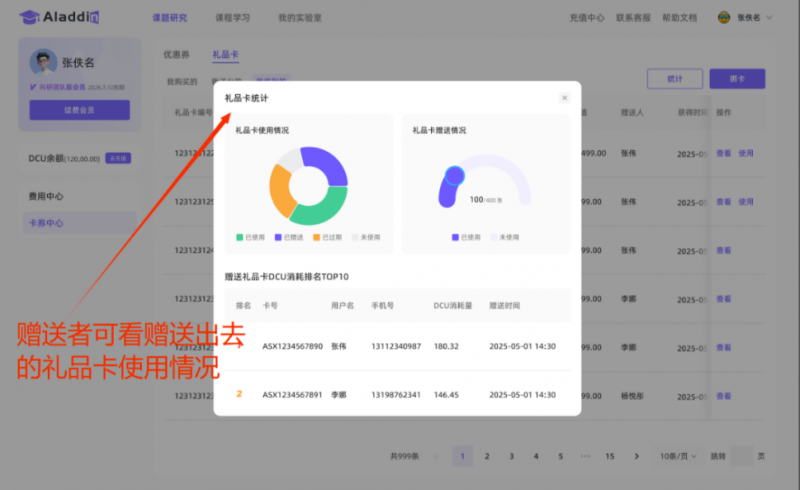
Task: Click the orange 已过期 legend marker
Action: [x=317, y=237]
